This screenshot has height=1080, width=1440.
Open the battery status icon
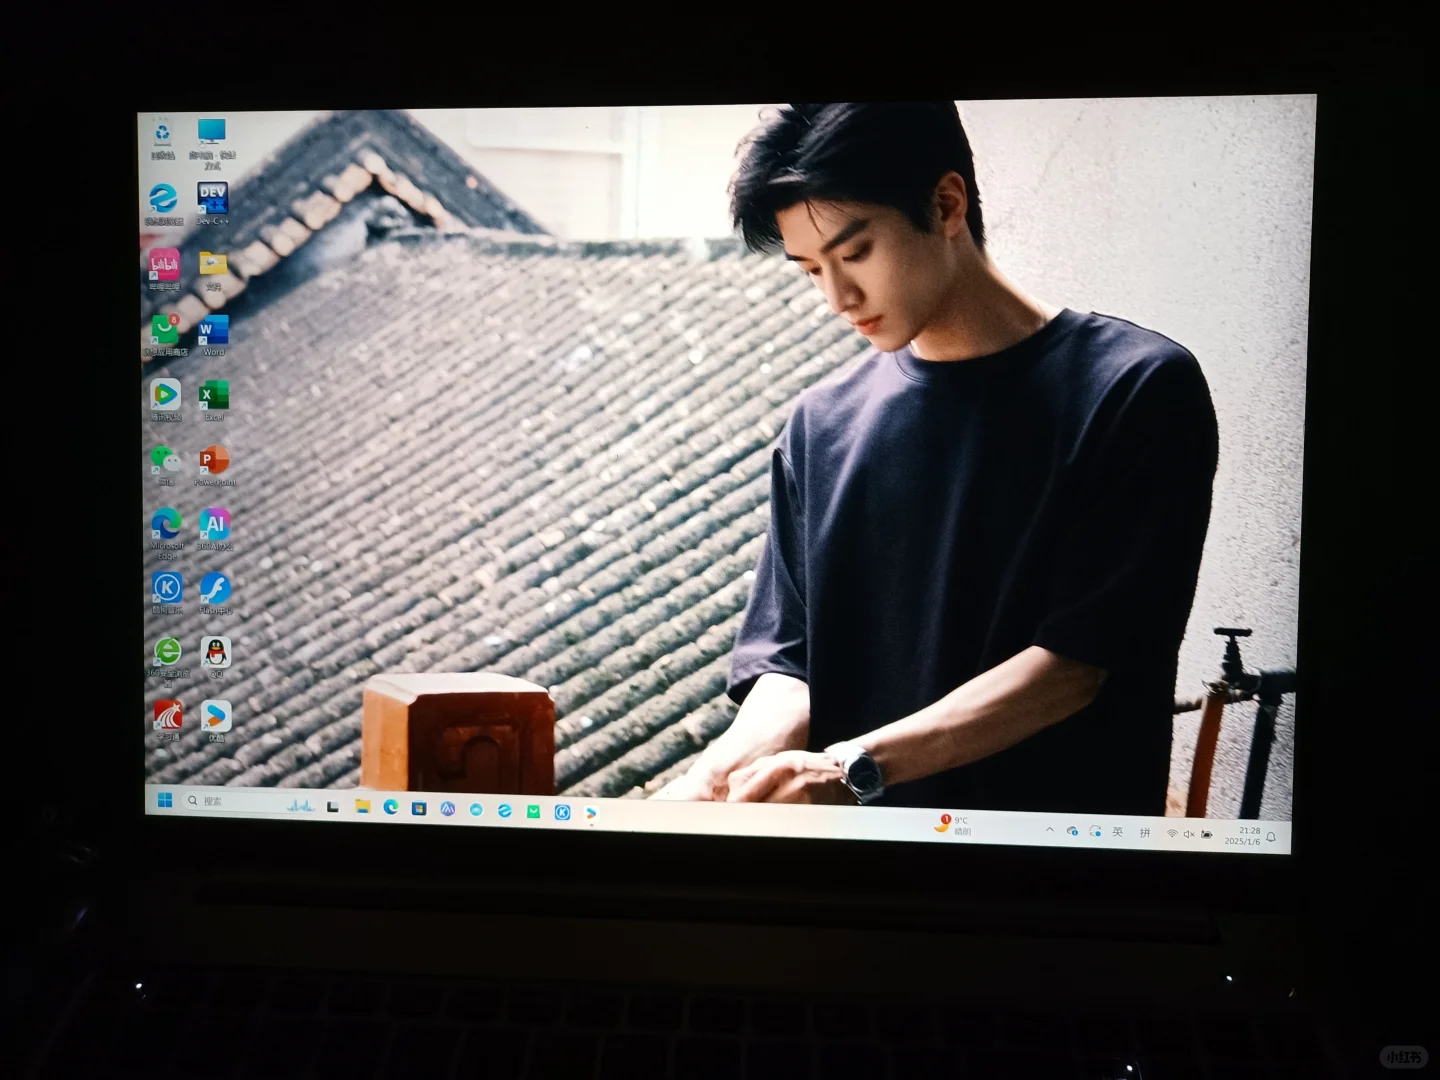coord(1207,835)
